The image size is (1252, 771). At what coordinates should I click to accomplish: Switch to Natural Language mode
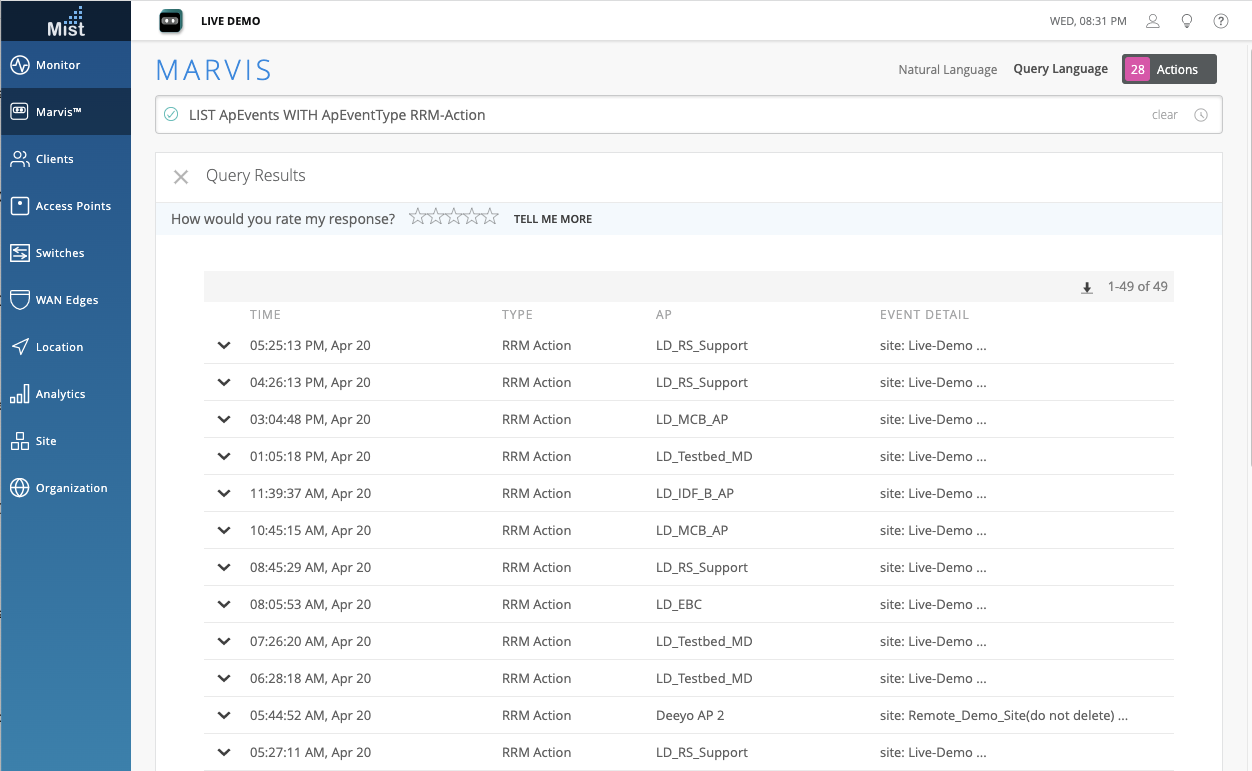pyautogui.click(x=947, y=70)
